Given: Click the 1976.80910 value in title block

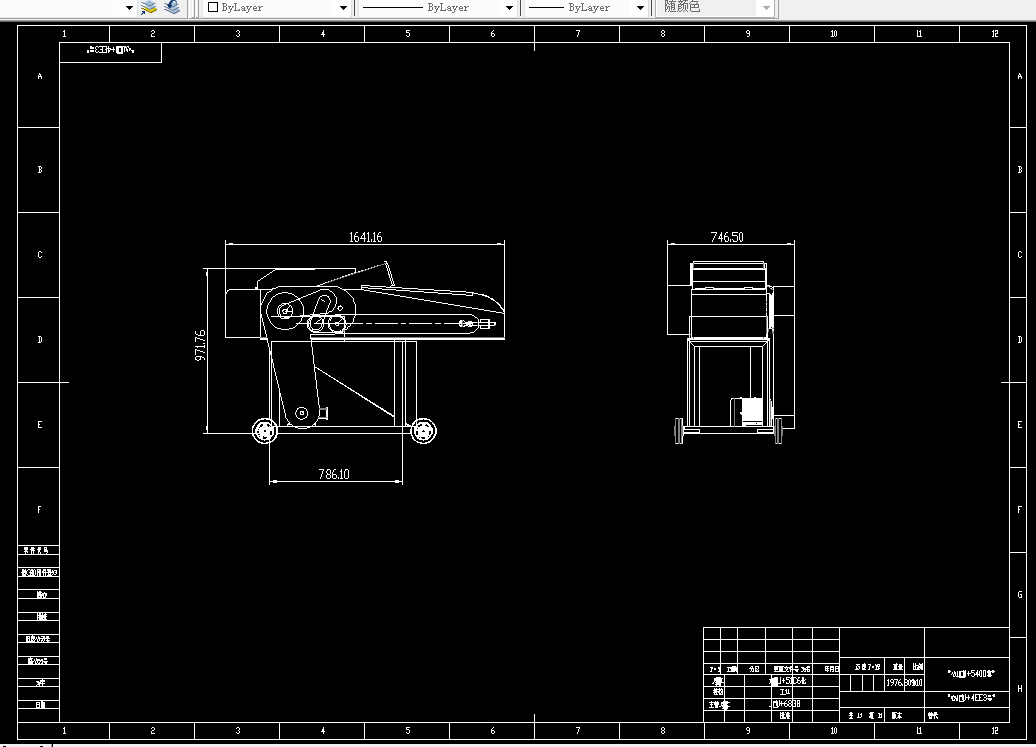Looking at the screenshot, I should tap(905, 683).
